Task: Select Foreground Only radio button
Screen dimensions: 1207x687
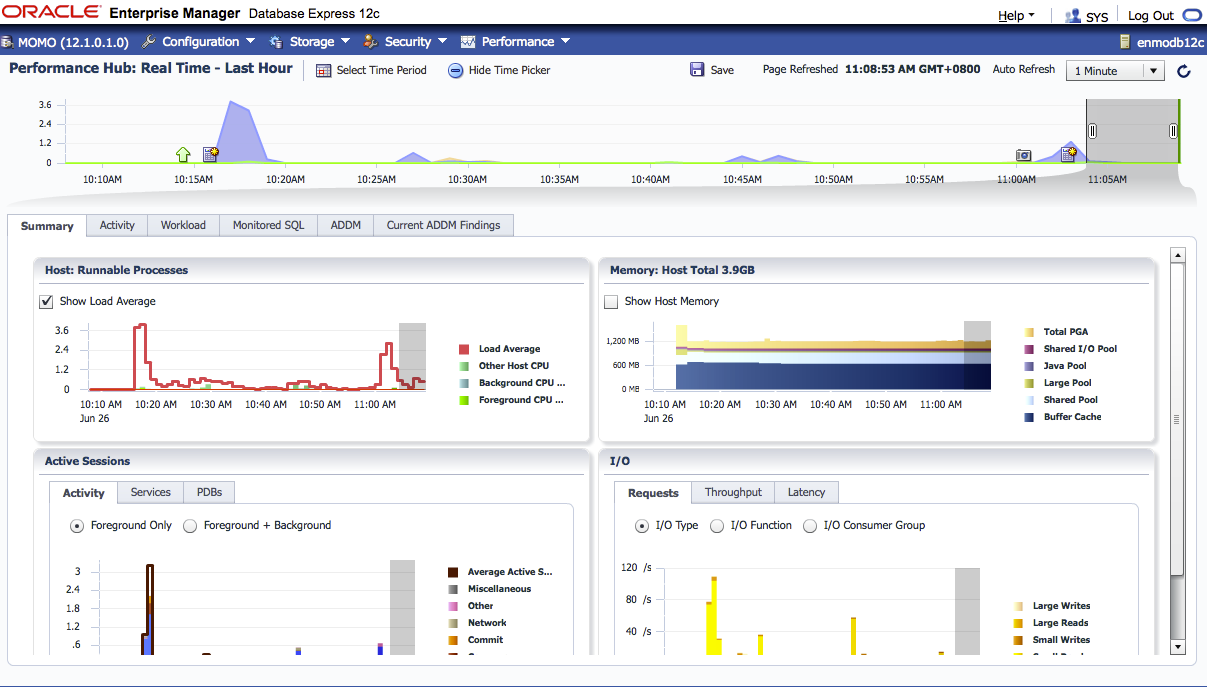Action: point(77,526)
